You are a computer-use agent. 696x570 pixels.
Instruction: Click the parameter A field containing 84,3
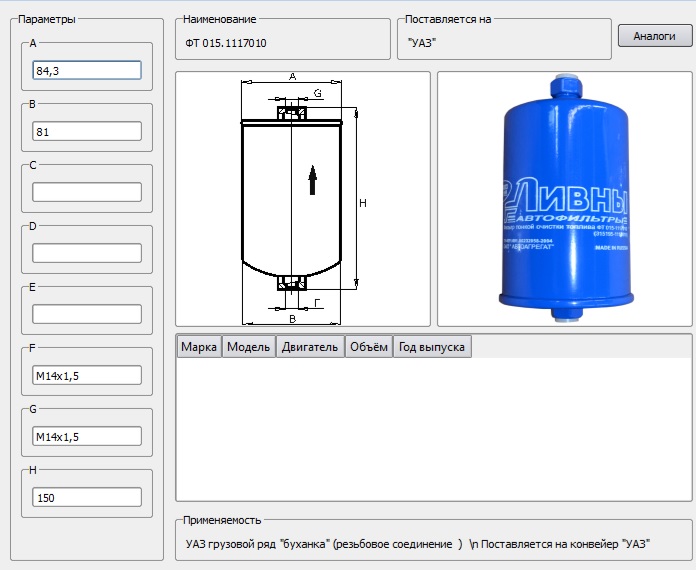pyautogui.click(x=86, y=71)
